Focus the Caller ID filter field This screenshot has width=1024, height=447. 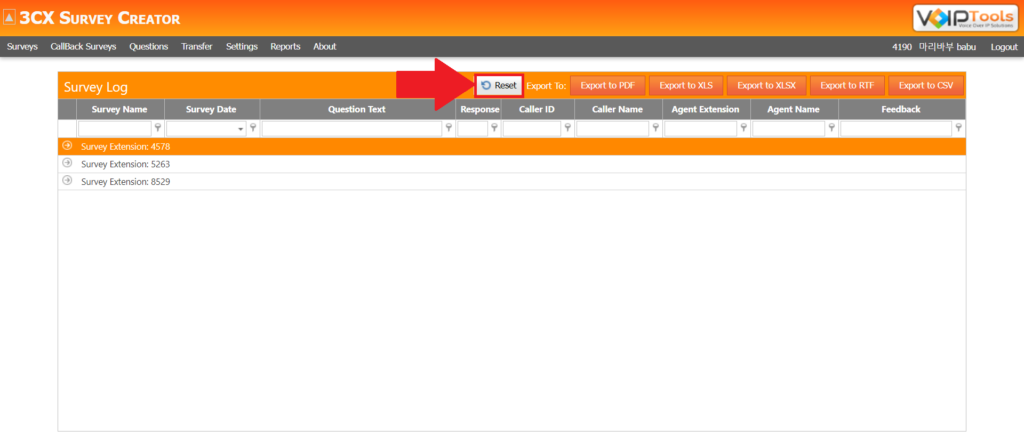(532, 129)
